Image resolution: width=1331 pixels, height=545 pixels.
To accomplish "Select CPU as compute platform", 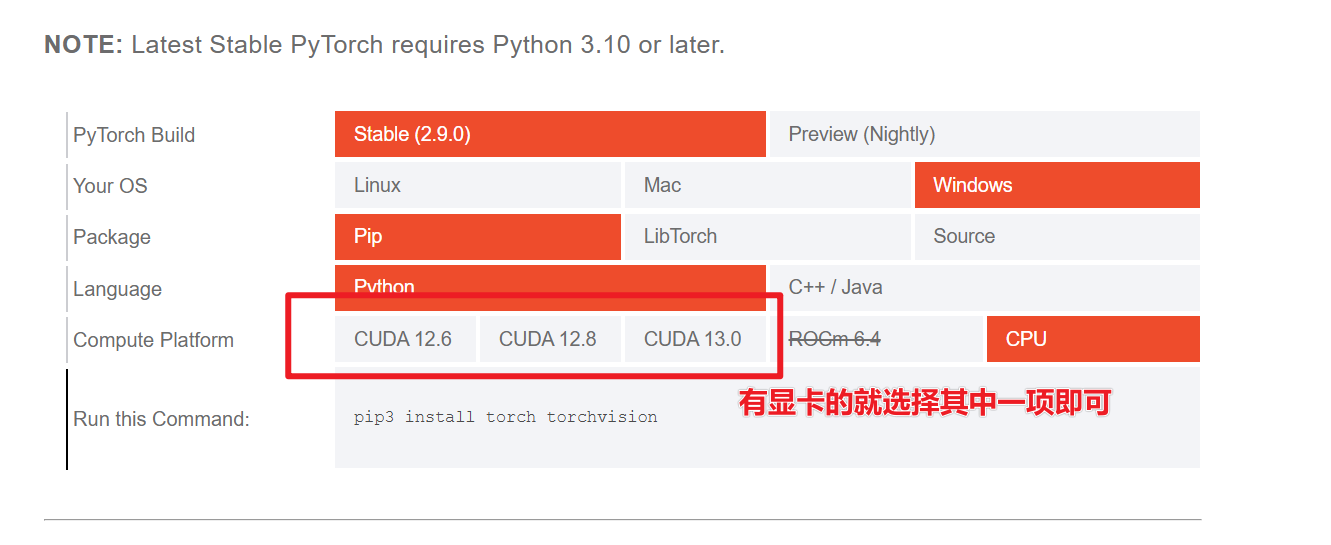I will (1093, 339).
